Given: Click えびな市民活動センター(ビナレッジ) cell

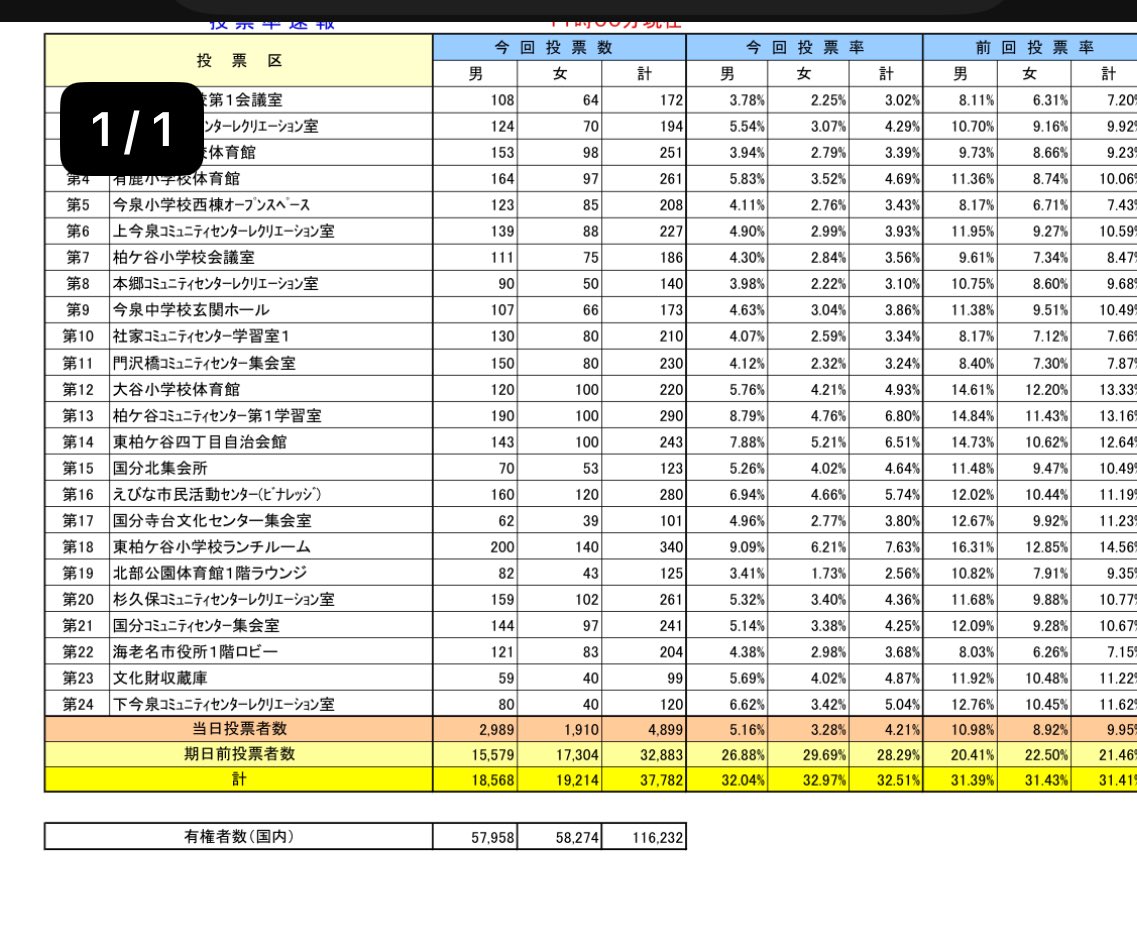Looking at the screenshot, I should tap(271, 494).
